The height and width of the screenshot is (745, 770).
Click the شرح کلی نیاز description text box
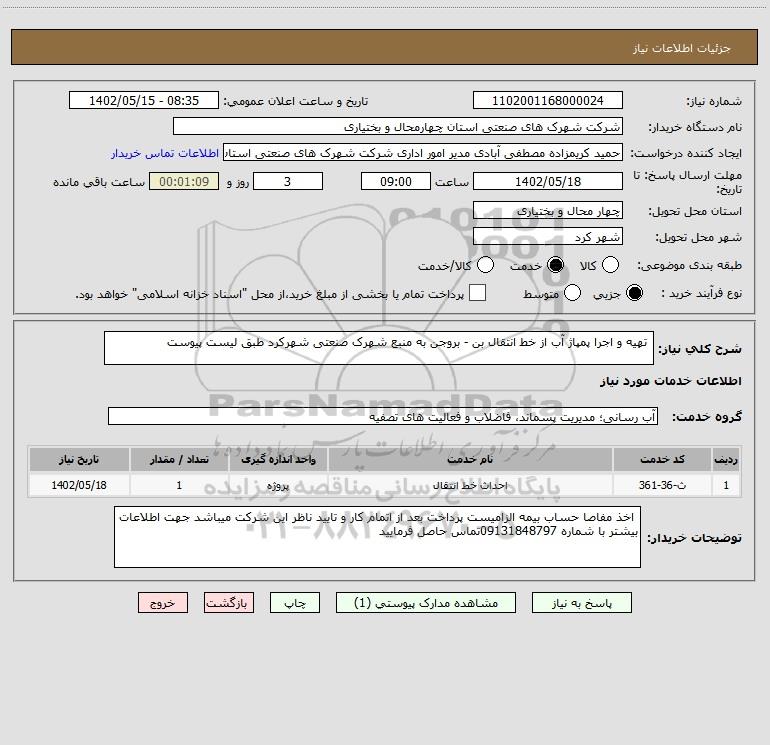[x=379, y=348]
